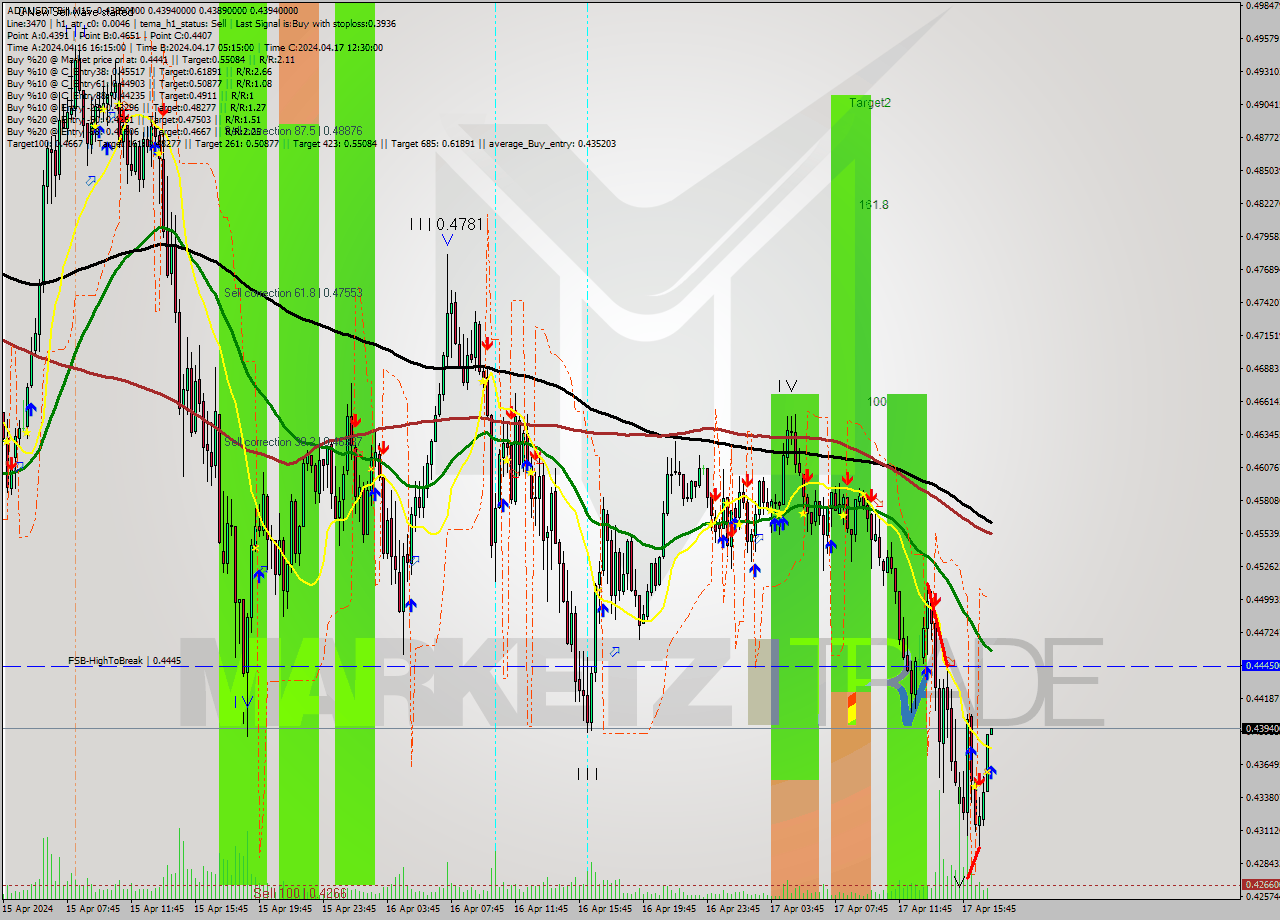Screen dimensions: 1280x920
Task: Click the Target2 label on green zone
Action: point(870,102)
